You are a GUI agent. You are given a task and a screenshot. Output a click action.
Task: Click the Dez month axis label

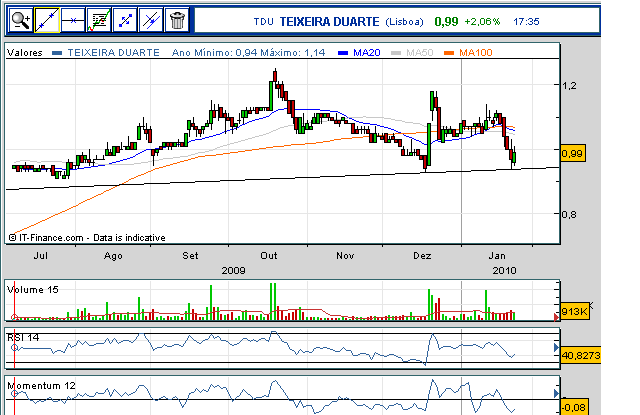(422, 256)
